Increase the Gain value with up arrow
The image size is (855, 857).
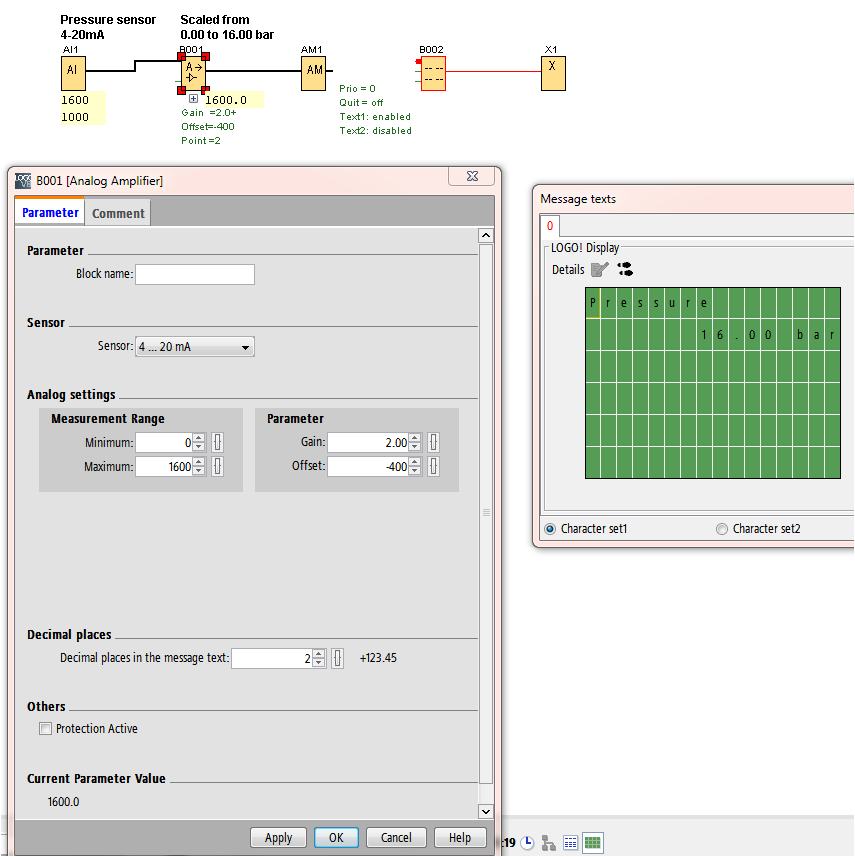tap(415, 438)
